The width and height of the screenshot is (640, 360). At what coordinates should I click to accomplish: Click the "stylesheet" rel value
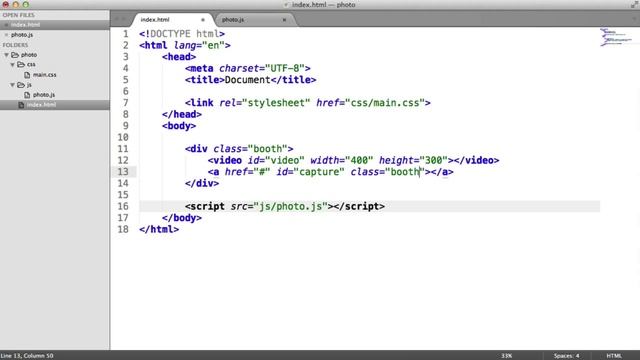coord(276,103)
